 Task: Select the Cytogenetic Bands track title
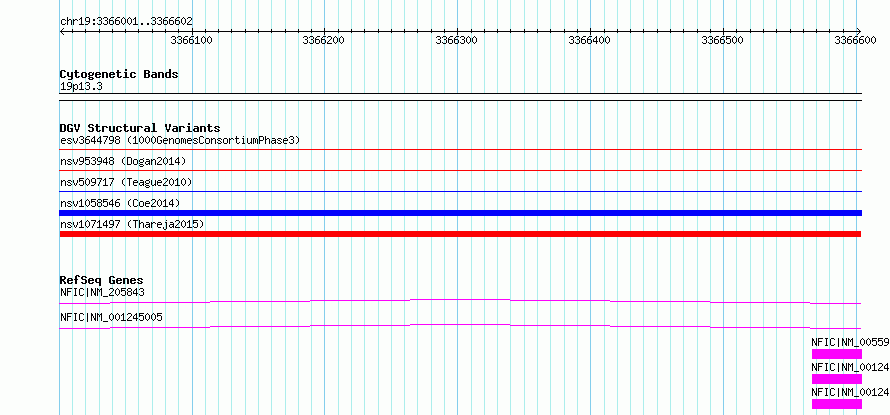tap(119, 74)
